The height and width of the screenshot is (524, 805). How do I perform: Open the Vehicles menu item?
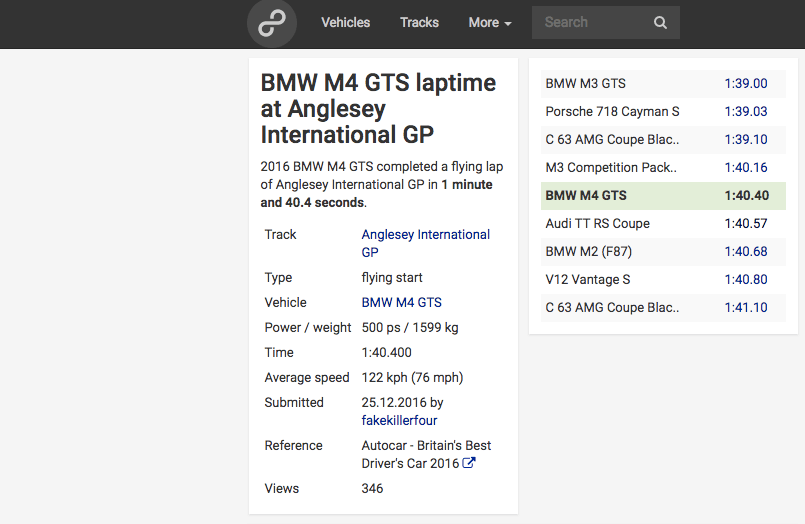pos(346,23)
